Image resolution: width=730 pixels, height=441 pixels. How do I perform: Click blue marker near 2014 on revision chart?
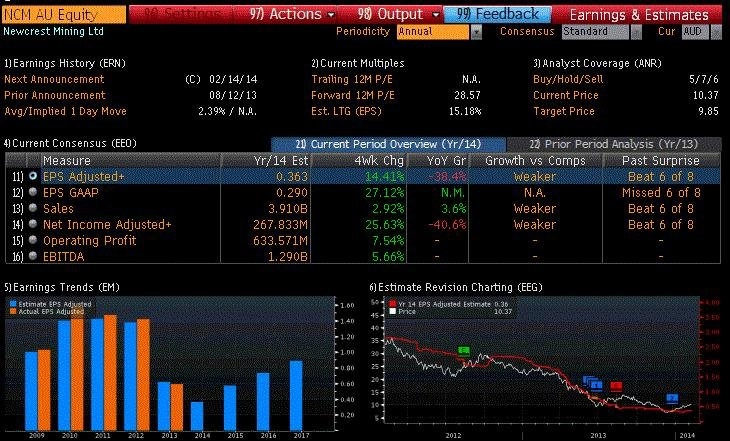click(x=672, y=398)
